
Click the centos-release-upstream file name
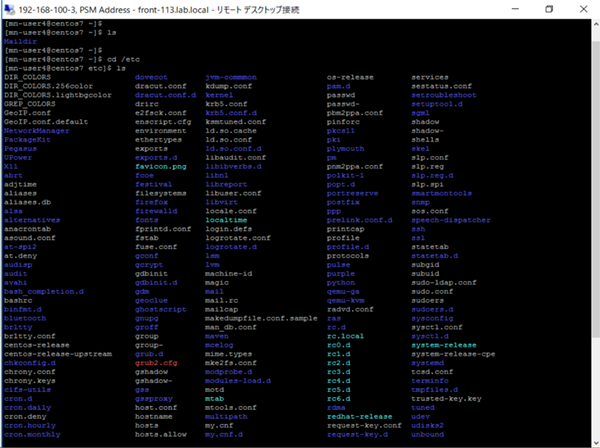(x=58, y=354)
